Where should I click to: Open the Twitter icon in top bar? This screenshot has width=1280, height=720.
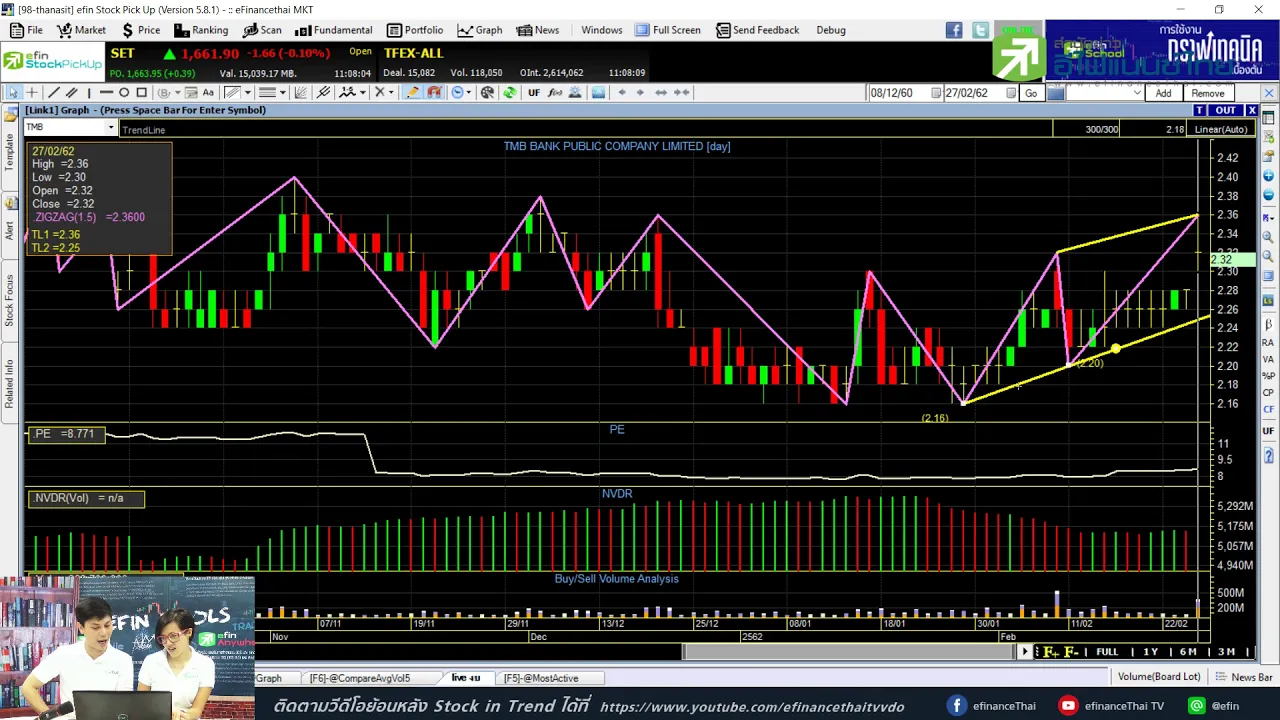[x=981, y=30]
